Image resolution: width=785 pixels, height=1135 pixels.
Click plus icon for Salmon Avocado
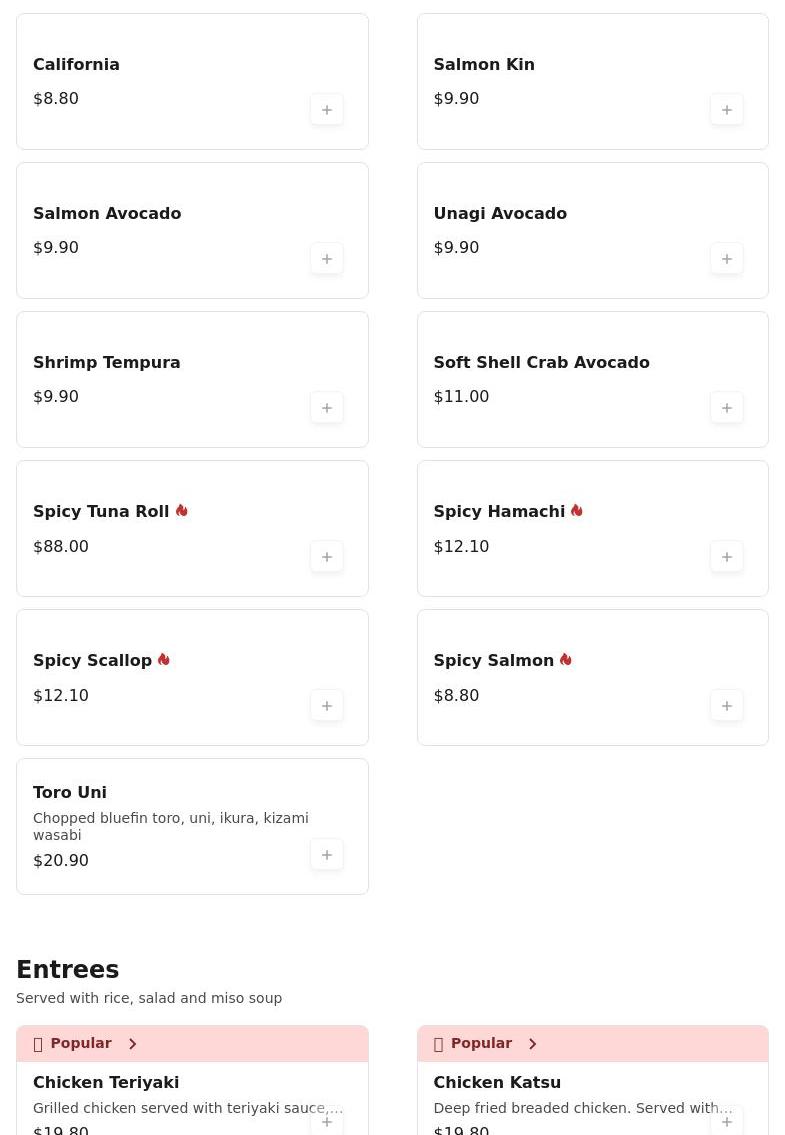pos(327,259)
